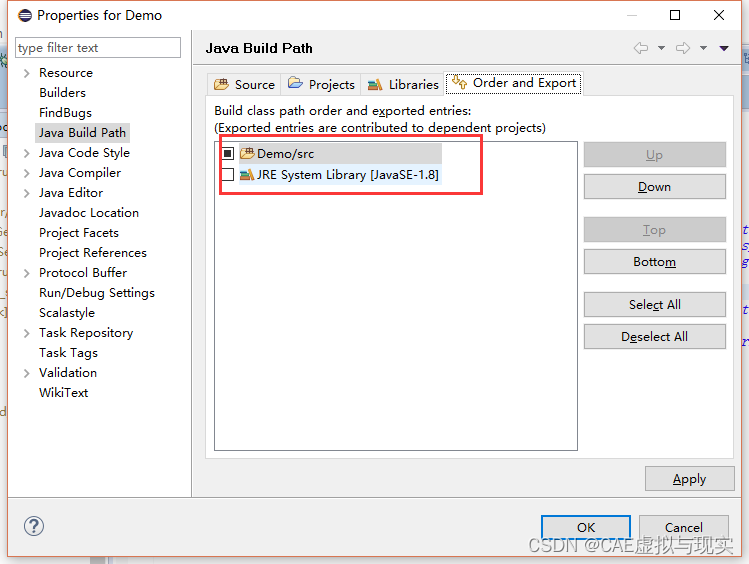Expand the Task Repository node
The width and height of the screenshot is (749, 564).
point(27,333)
